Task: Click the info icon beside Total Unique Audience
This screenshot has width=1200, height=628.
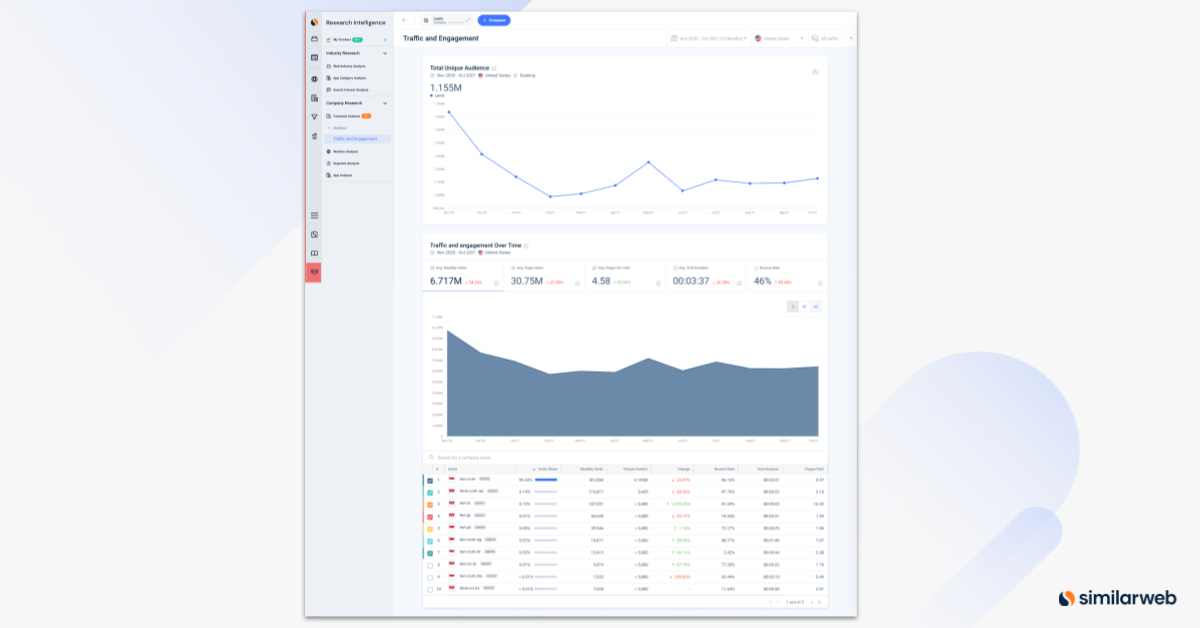Action: pyautogui.click(x=494, y=68)
